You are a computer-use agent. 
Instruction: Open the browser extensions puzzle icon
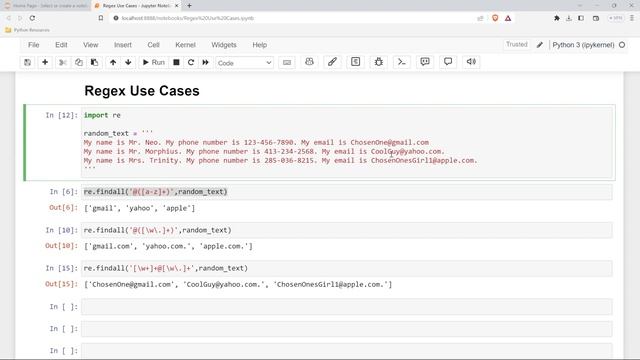[556, 18]
